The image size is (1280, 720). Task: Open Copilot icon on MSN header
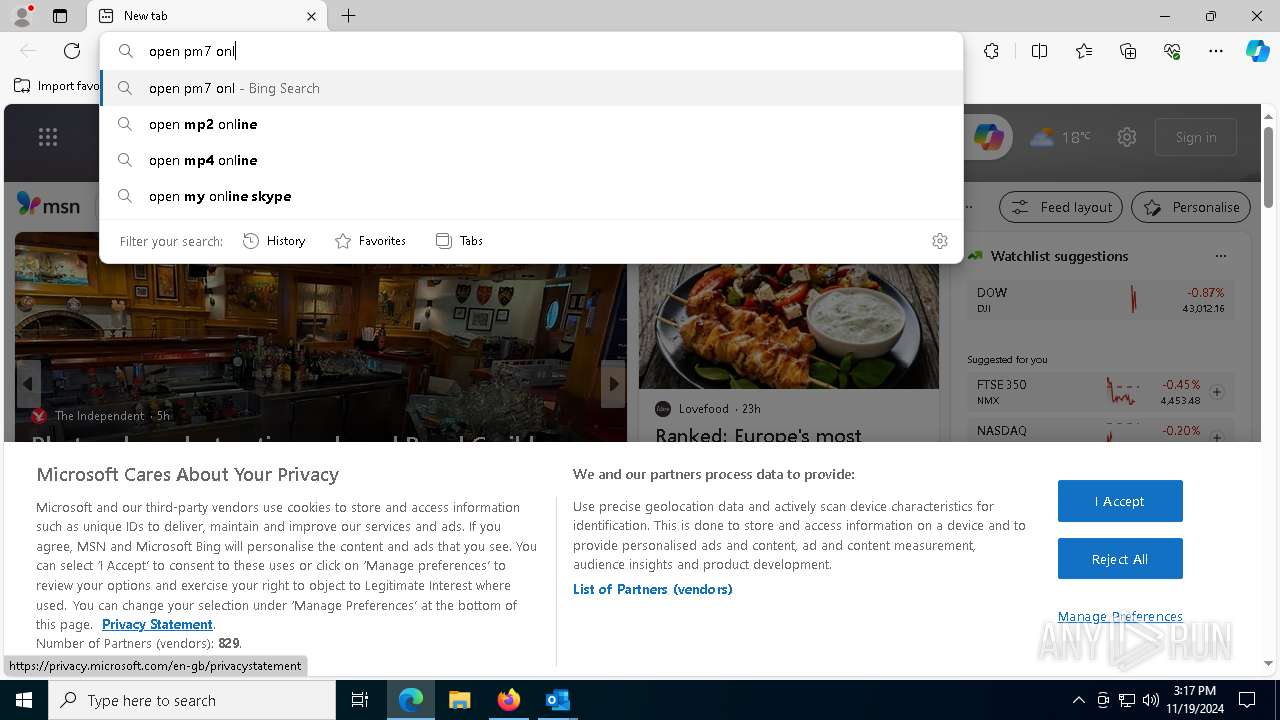click(988, 137)
